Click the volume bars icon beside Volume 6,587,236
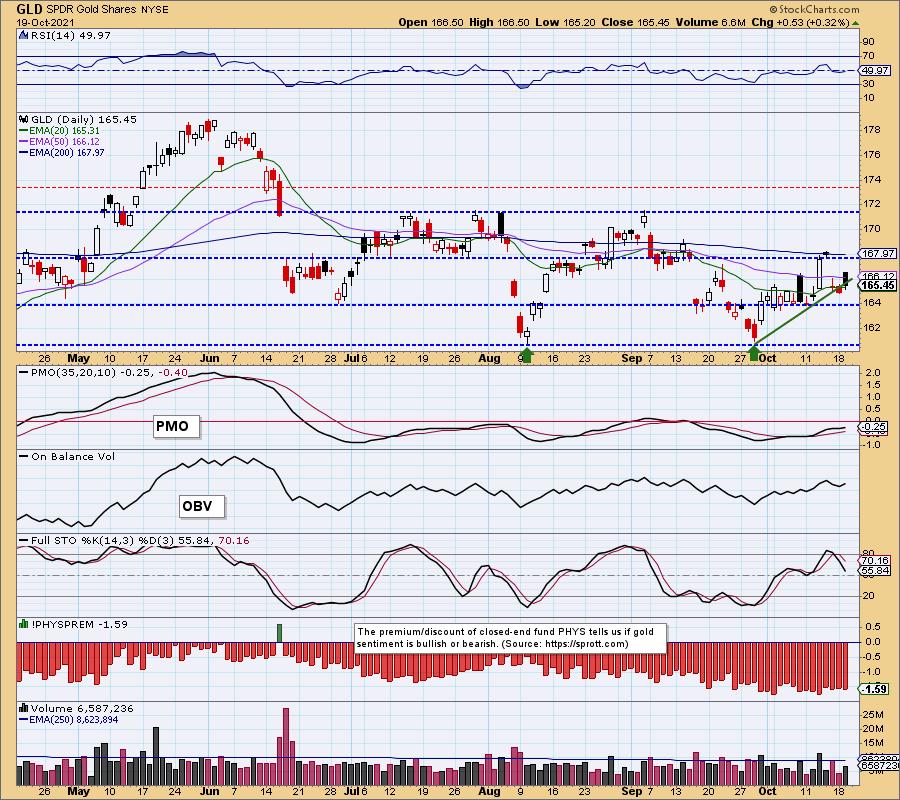The height and width of the screenshot is (800, 900). [24, 708]
